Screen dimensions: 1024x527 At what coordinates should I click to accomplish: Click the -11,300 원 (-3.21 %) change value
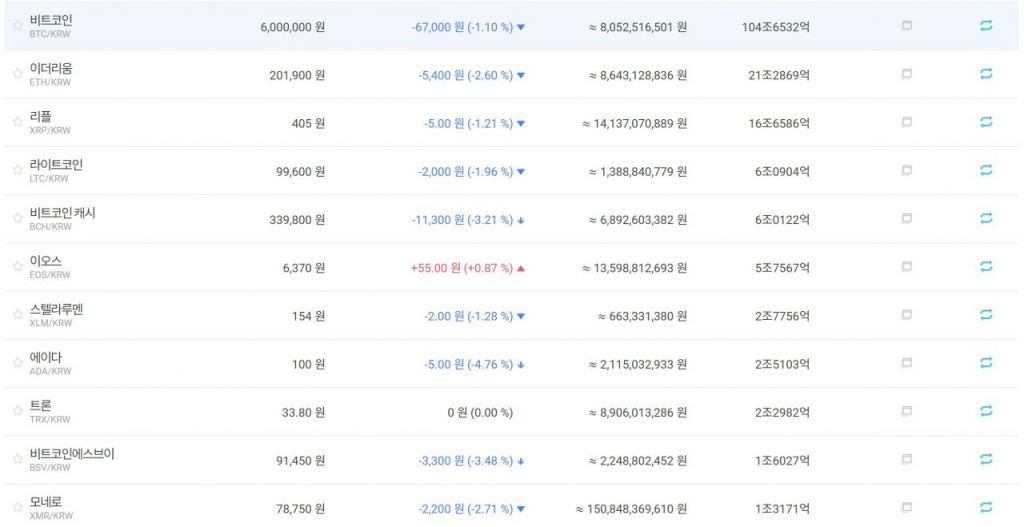point(468,220)
